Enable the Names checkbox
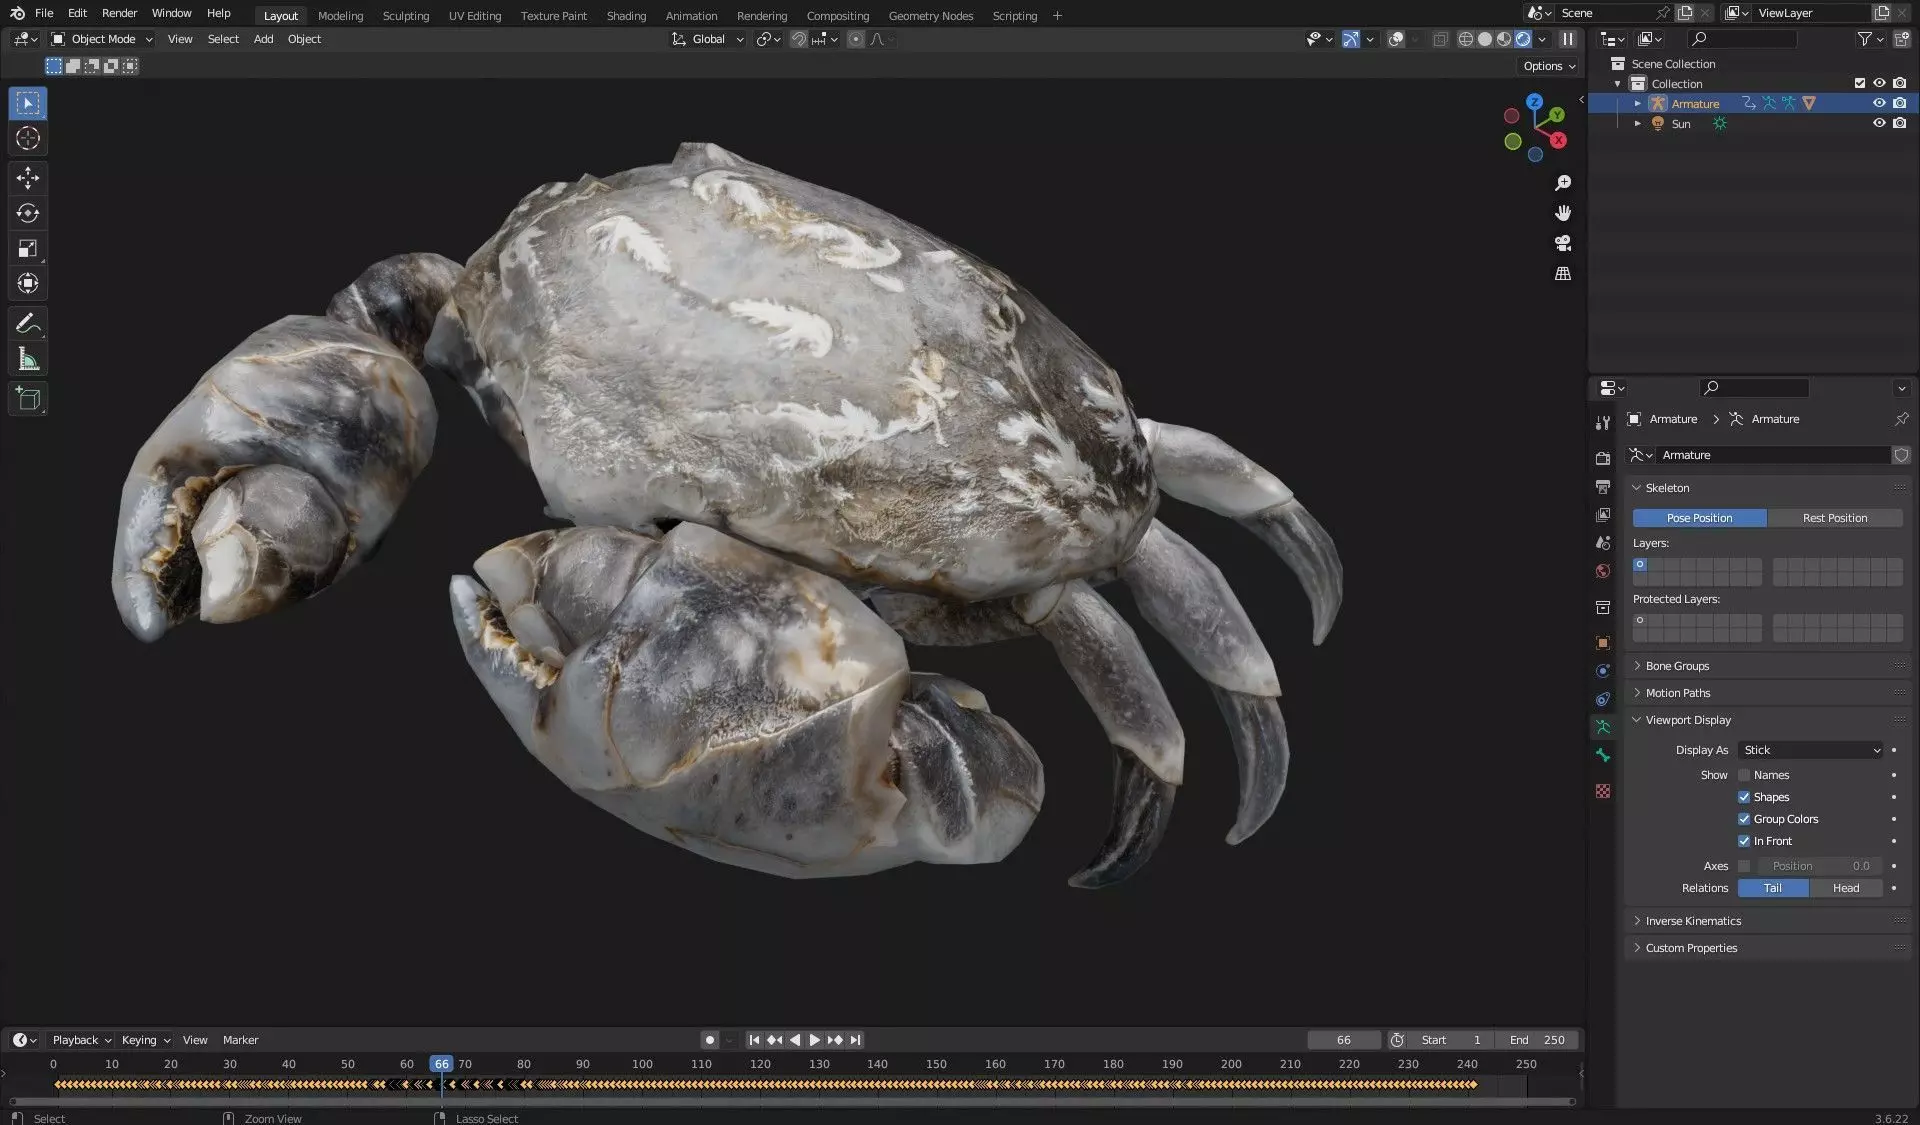The image size is (1920, 1125). pyautogui.click(x=1744, y=775)
